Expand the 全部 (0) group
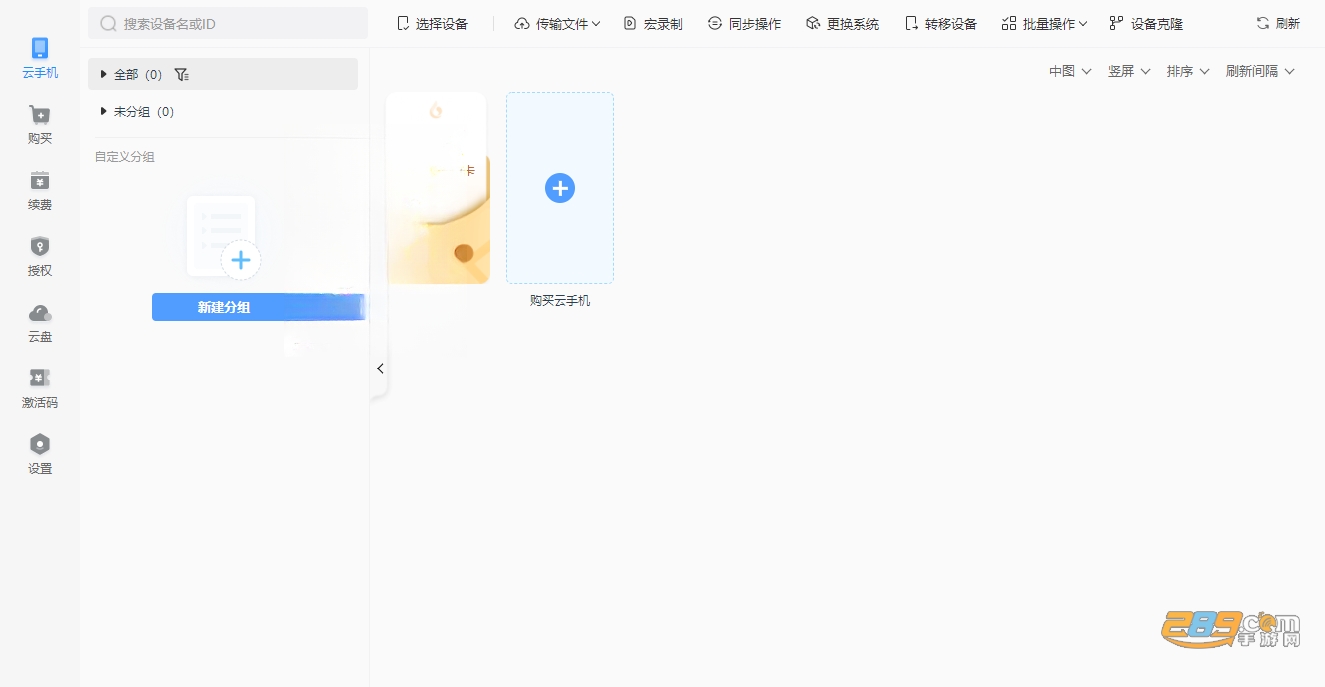The width and height of the screenshot is (1325, 687). [x=103, y=74]
